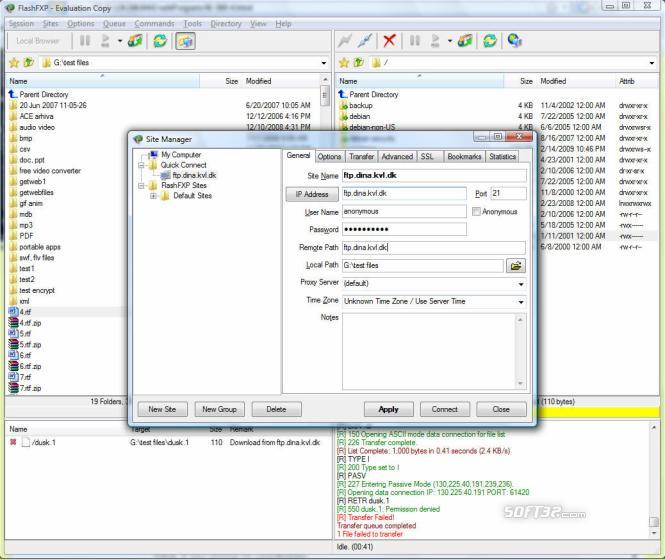Viewport: 665px width, 559px height.
Task: Open the Queue menu
Action: point(114,24)
